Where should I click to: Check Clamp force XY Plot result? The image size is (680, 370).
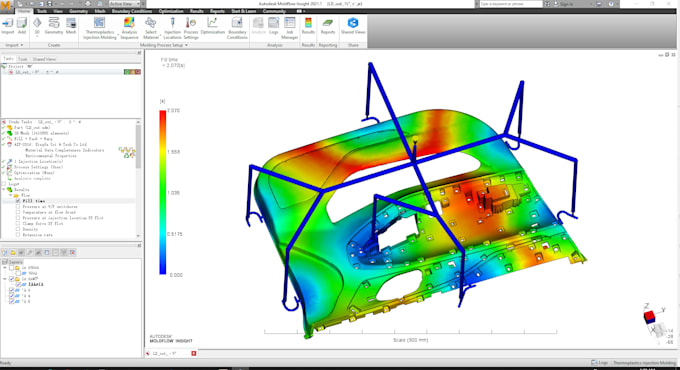point(18,223)
